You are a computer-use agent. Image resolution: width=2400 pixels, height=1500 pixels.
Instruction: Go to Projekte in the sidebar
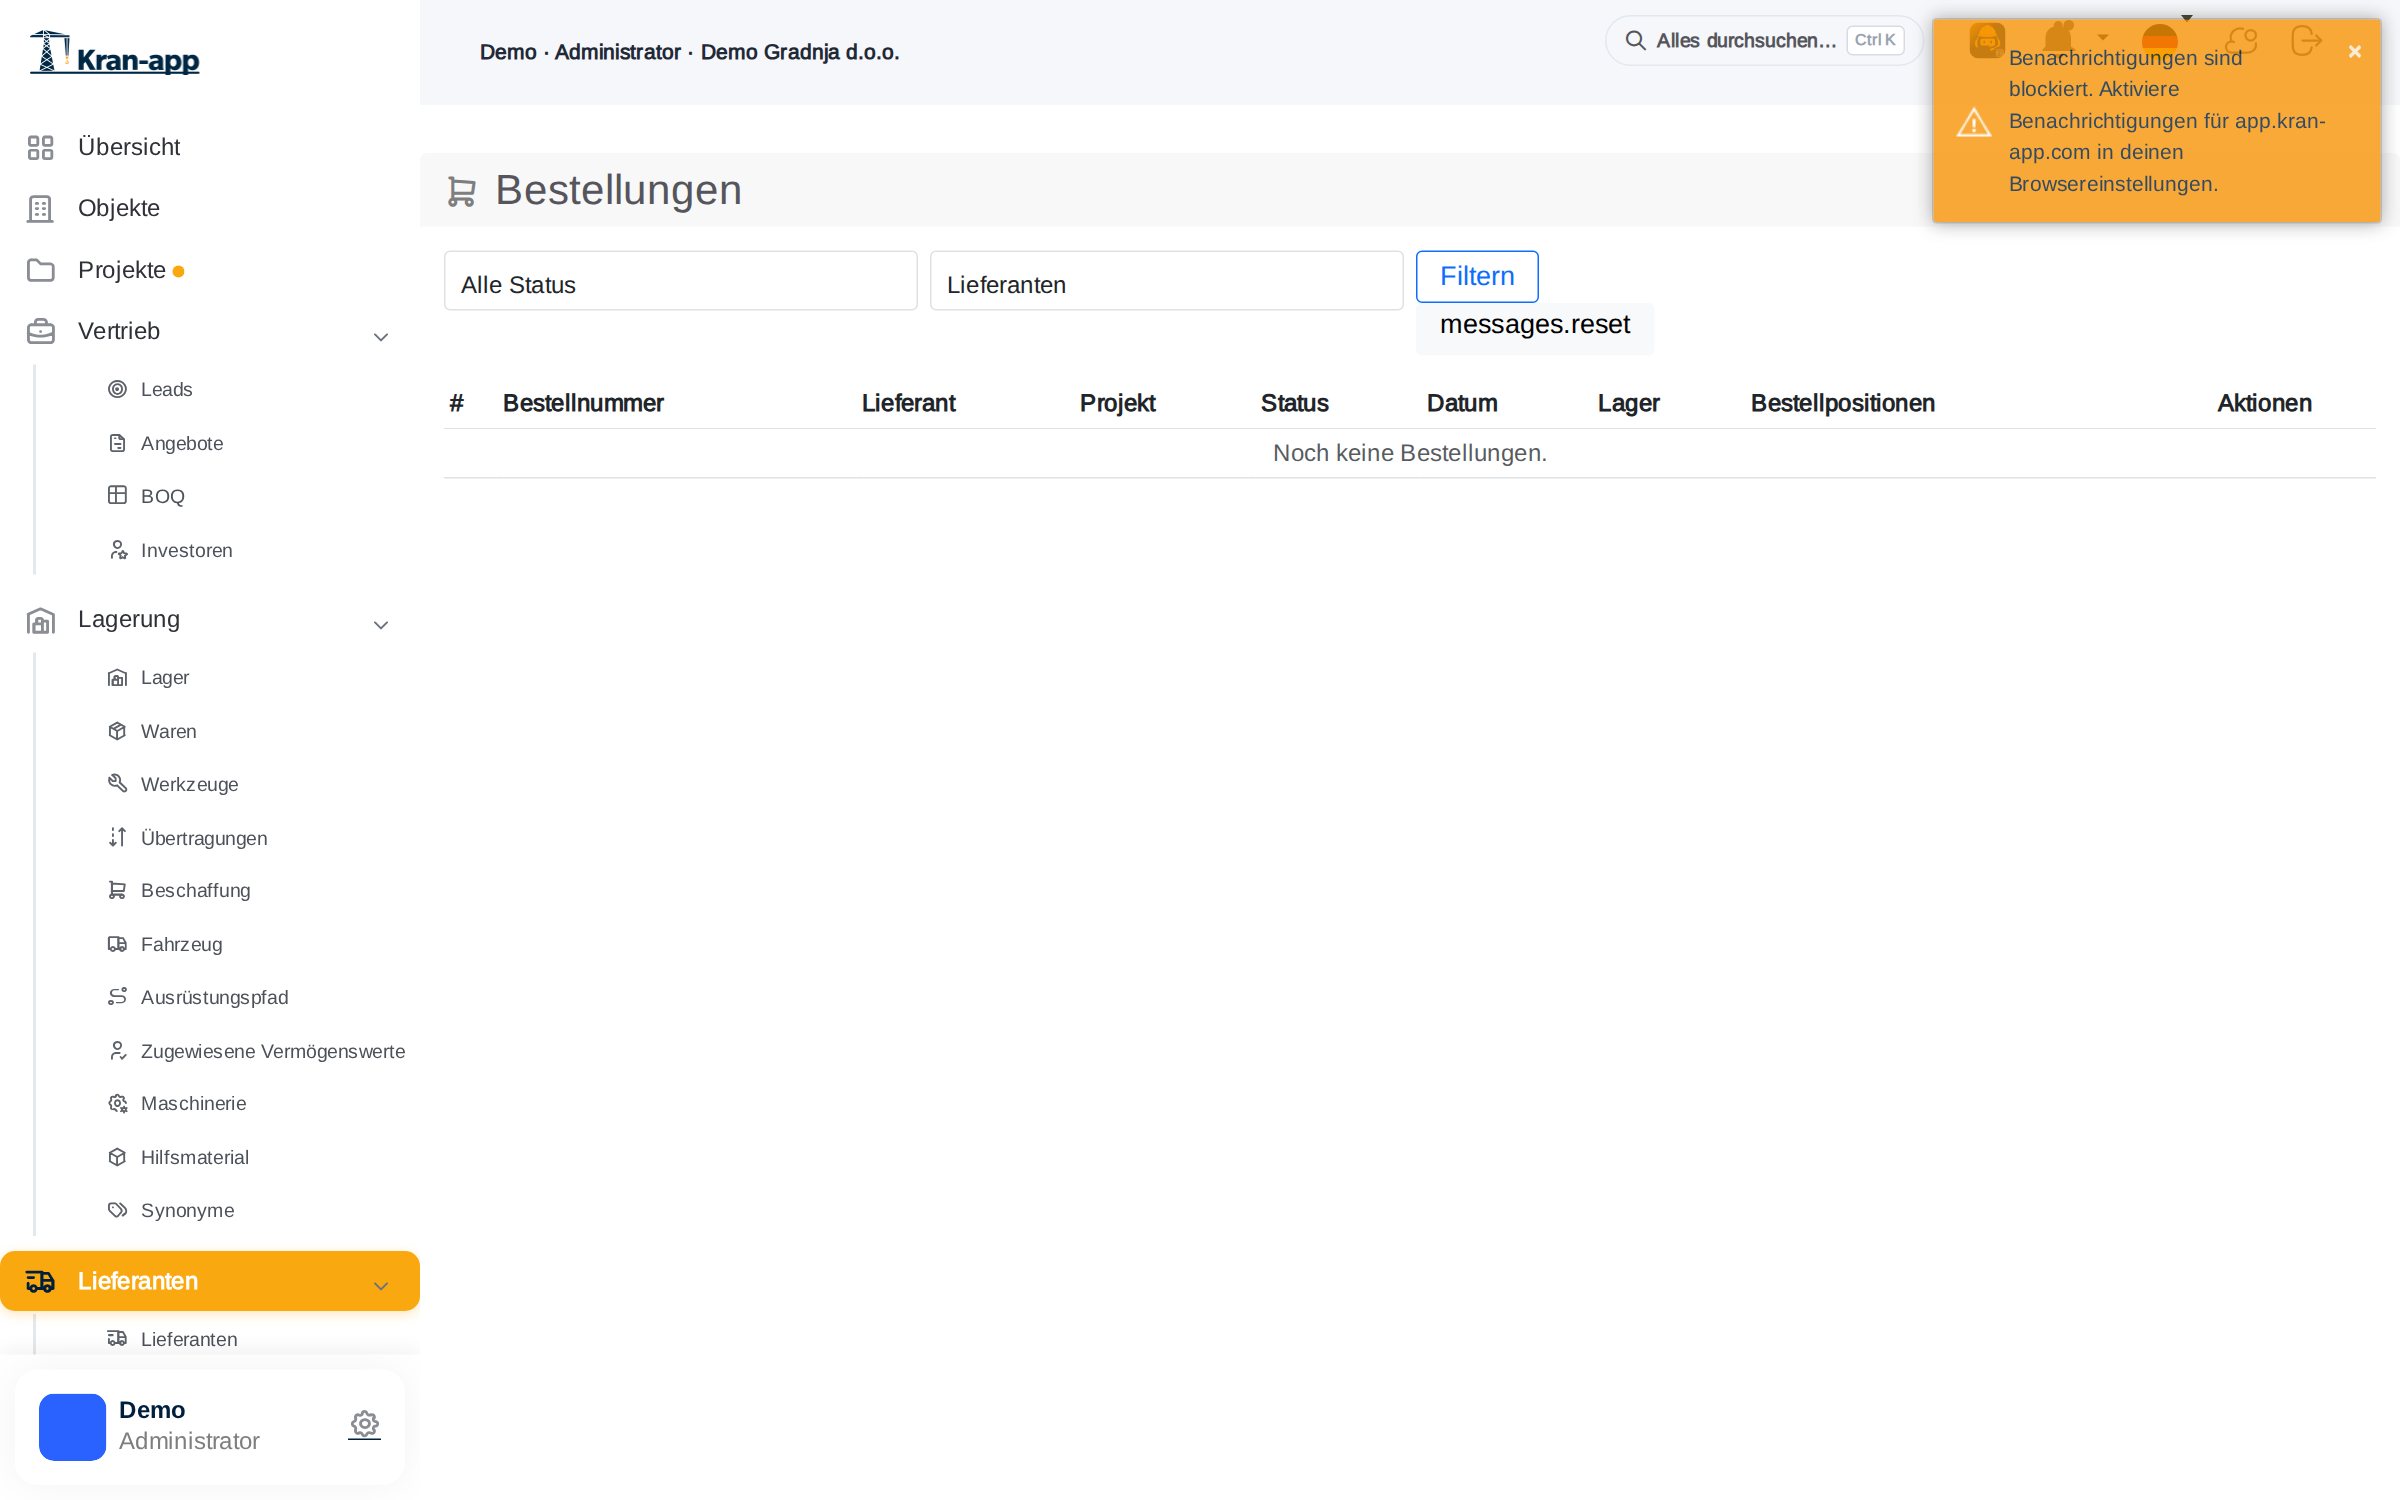(121, 270)
